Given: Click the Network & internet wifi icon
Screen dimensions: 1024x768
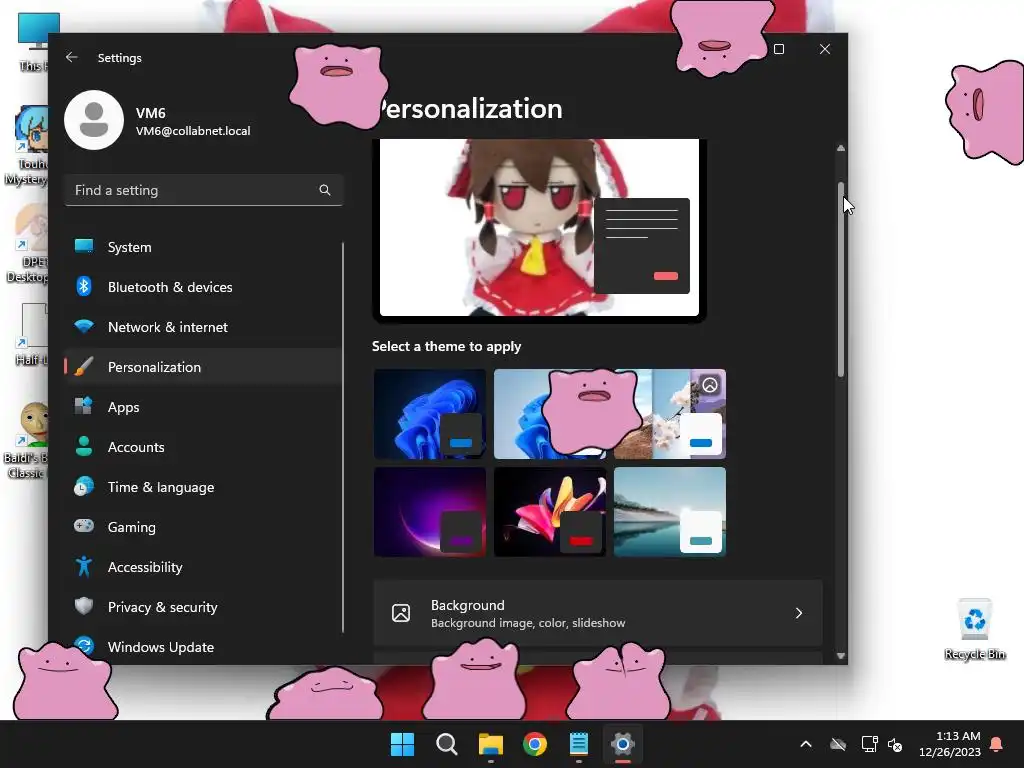Looking at the screenshot, I should [84, 326].
